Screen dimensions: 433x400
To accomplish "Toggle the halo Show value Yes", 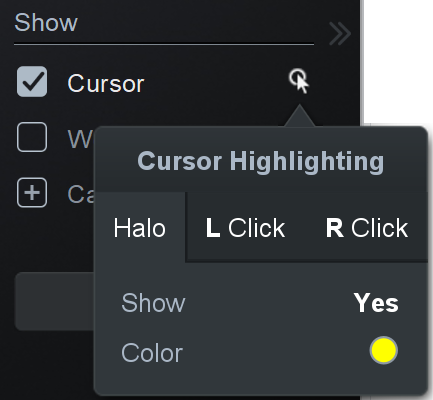I will point(376,303).
